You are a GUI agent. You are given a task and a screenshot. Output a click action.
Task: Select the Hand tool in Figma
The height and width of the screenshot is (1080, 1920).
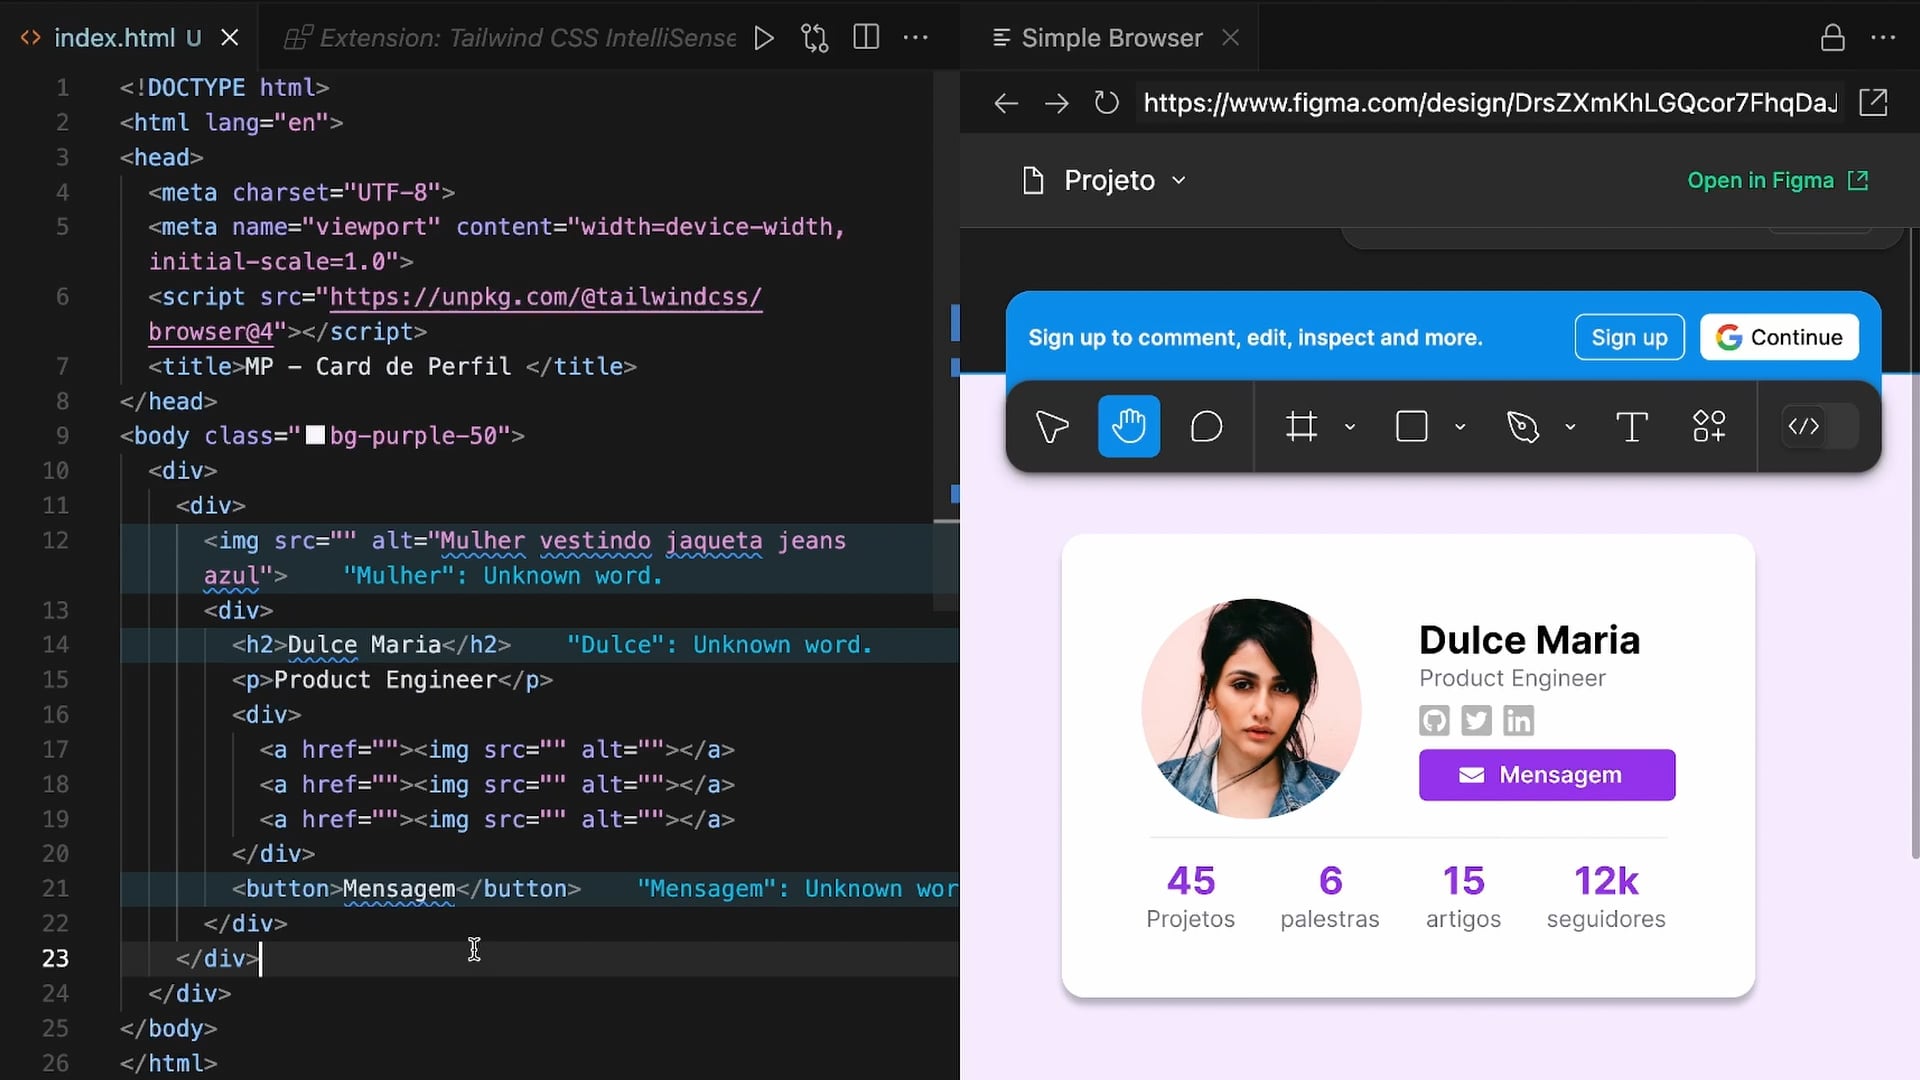[1129, 427]
